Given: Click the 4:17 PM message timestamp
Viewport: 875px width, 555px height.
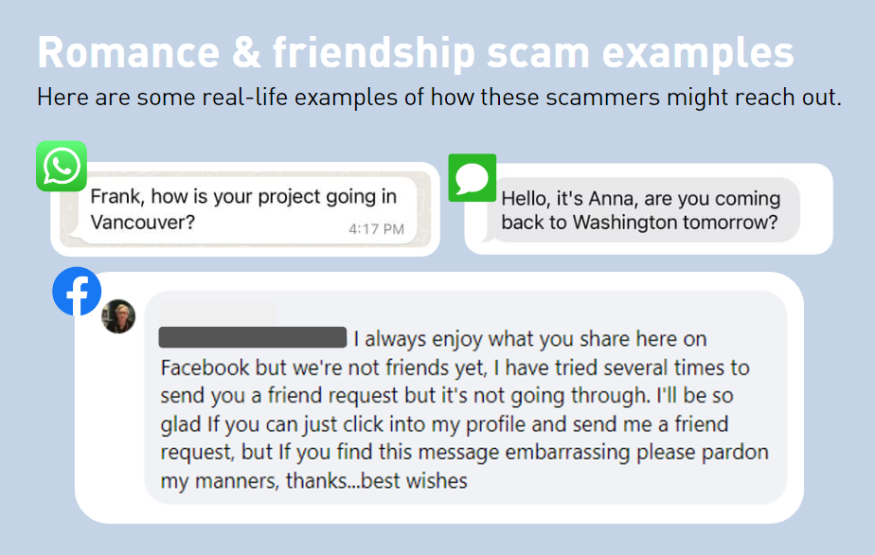Looking at the screenshot, I should [x=376, y=229].
